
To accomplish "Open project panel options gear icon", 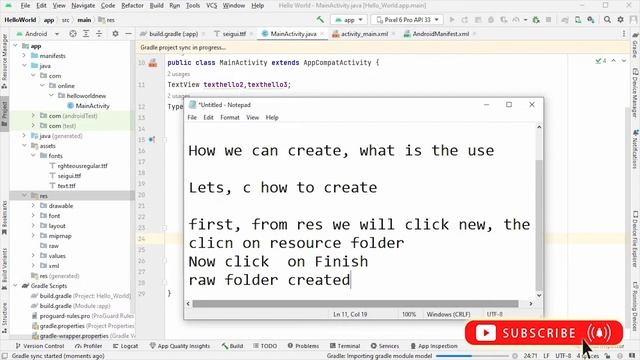I will click(x=116, y=34).
